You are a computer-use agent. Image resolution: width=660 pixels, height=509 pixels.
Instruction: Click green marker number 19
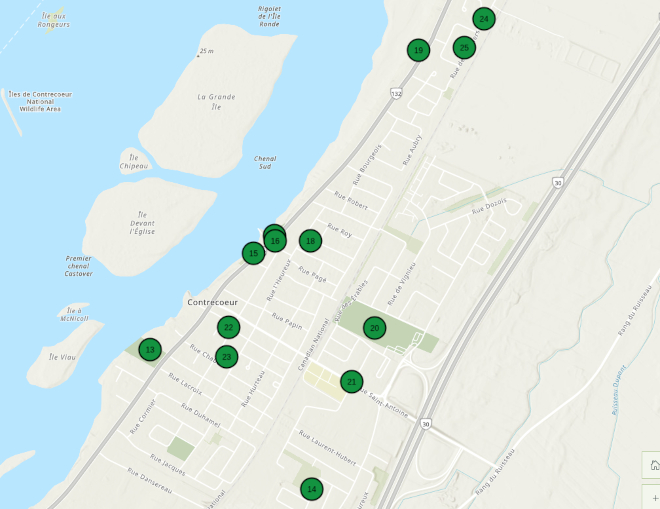[418, 50]
